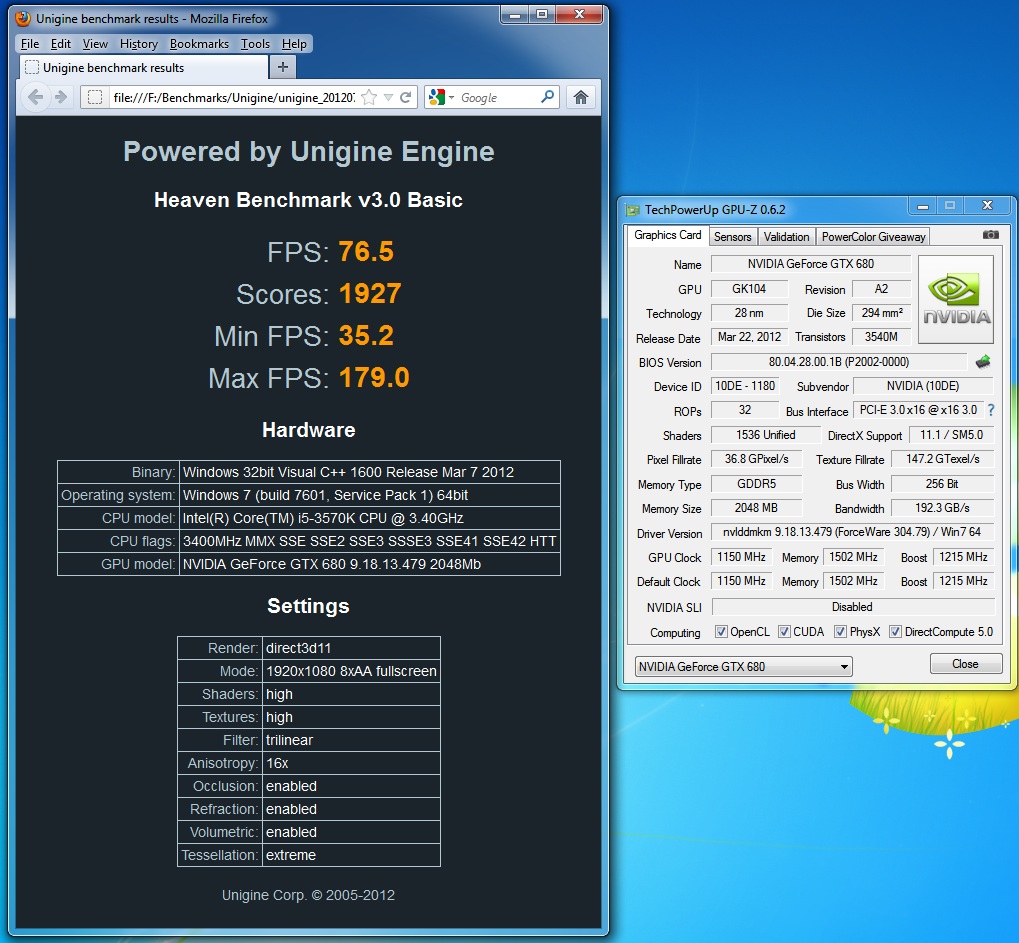This screenshot has height=943, width=1019.
Task: Click the Firefox logo in title bar
Action: point(23,18)
